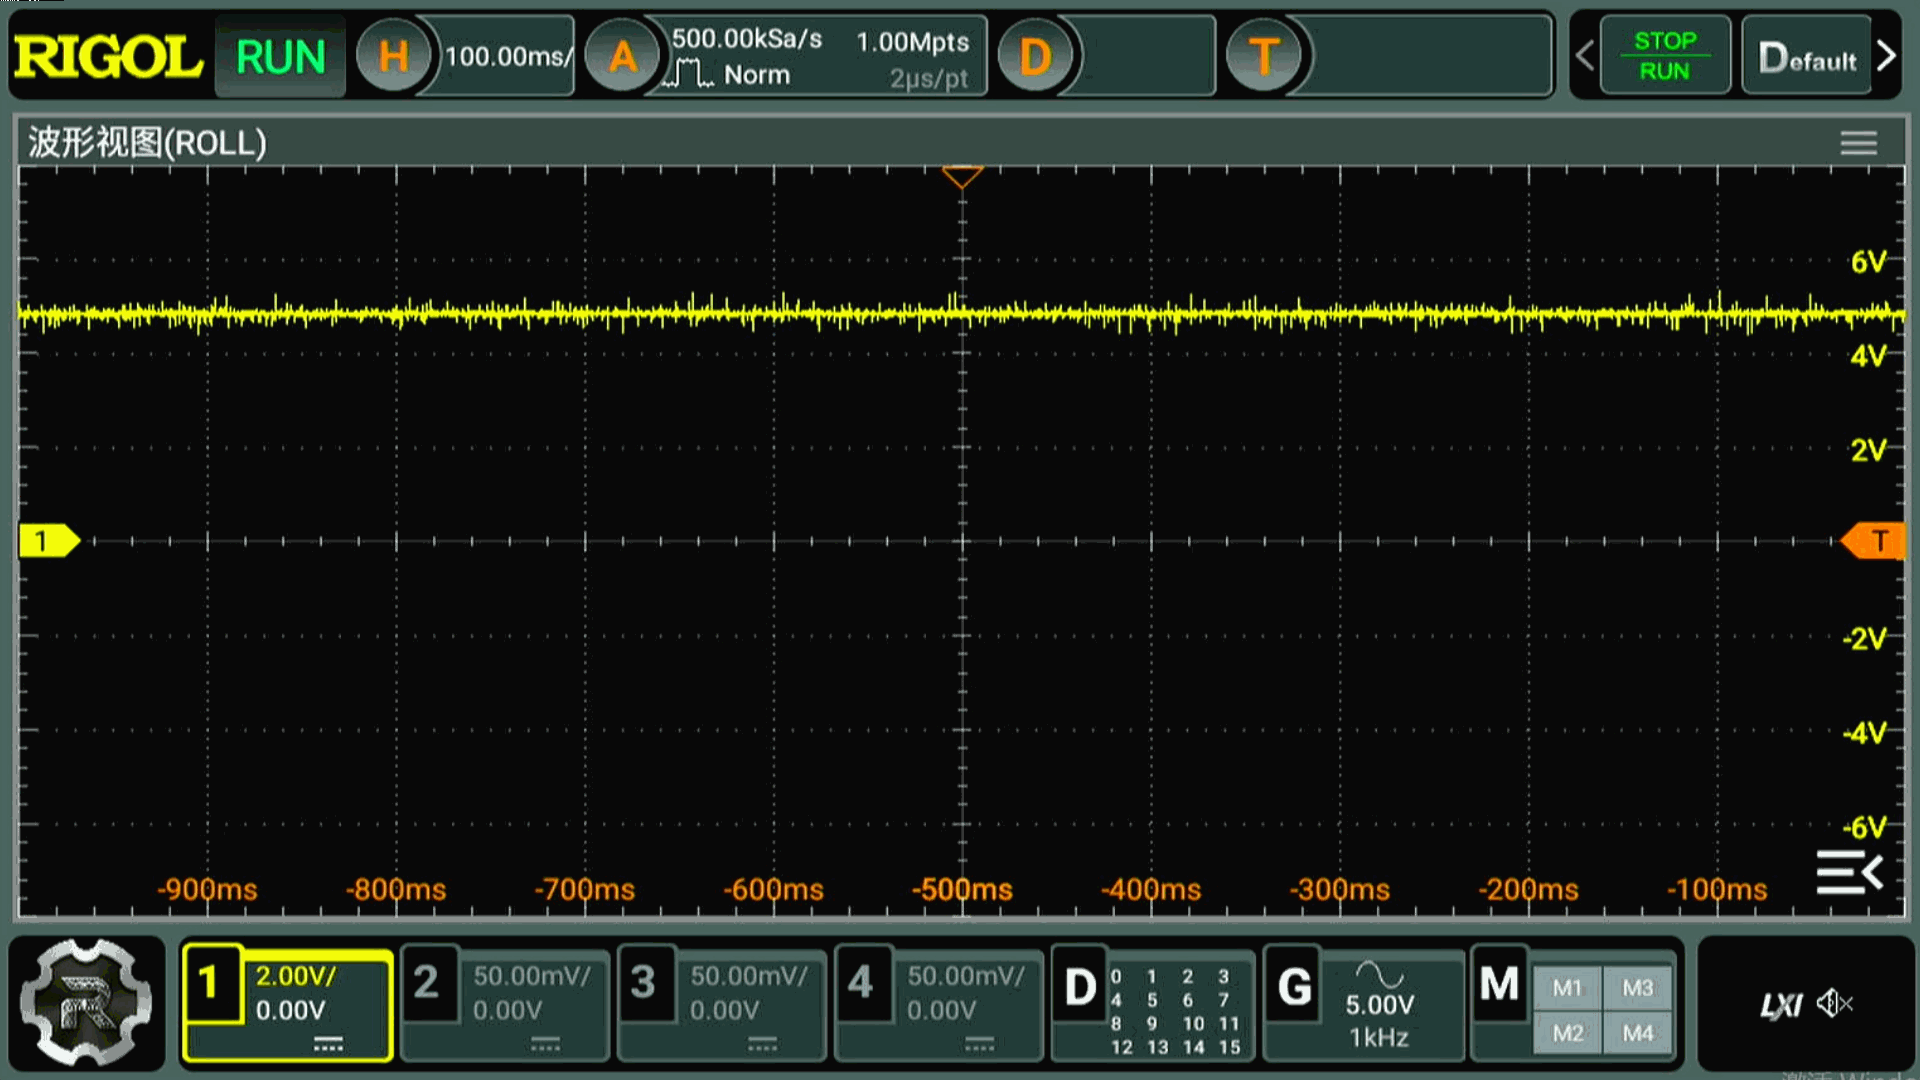Expand the side results panel arrow icon
The height and width of the screenshot is (1080, 1920).
(1849, 873)
